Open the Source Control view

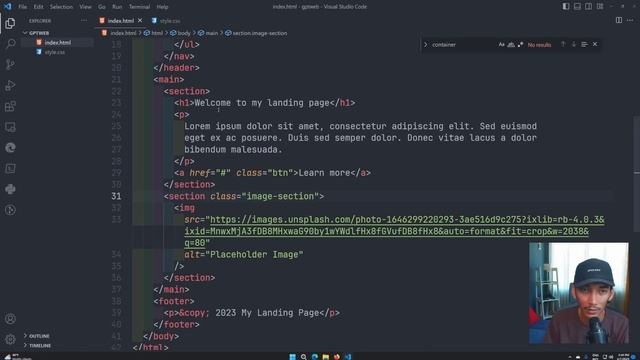[10, 64]
